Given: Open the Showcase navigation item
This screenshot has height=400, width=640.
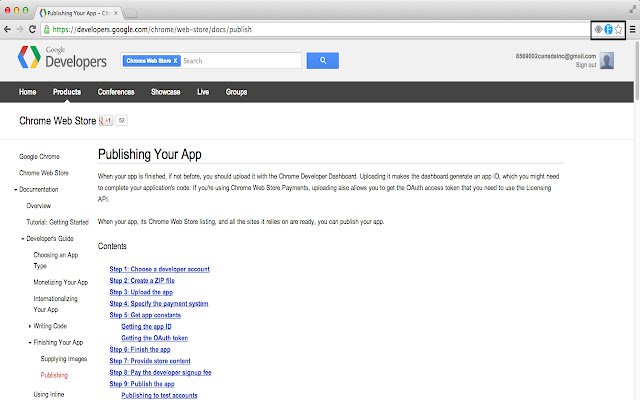Looking at the screenshot, I should 166,92.
